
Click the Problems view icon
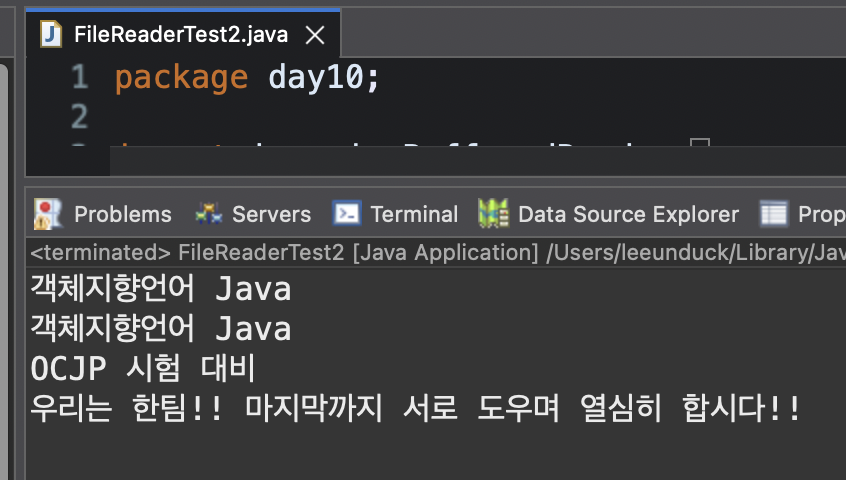pos(49,214)
